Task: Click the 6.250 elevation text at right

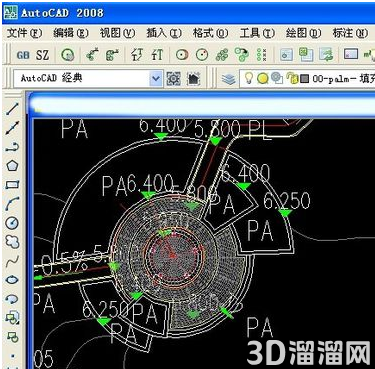Action: tap(287, 201)
